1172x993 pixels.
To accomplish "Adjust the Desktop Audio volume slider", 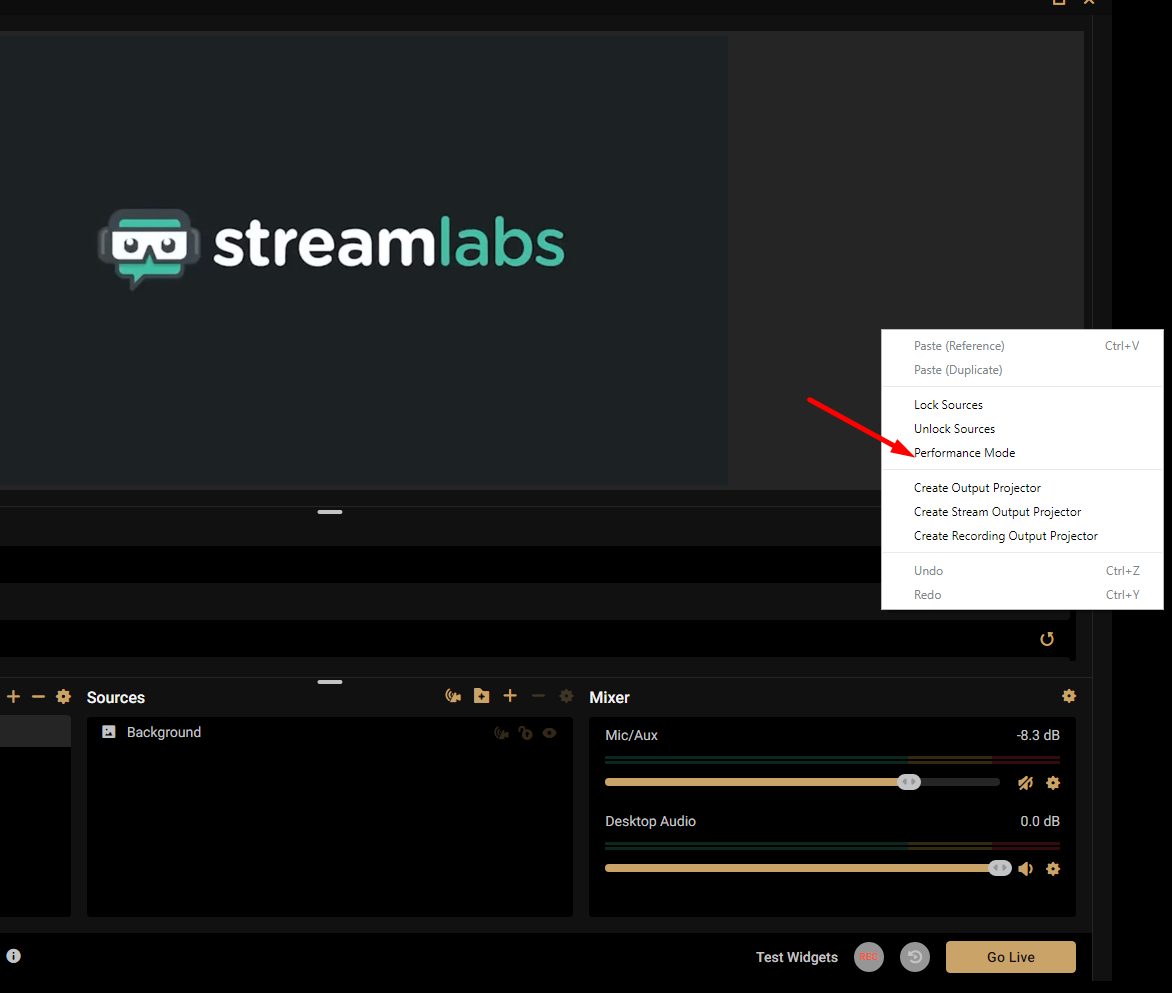I will coord(808,867).
